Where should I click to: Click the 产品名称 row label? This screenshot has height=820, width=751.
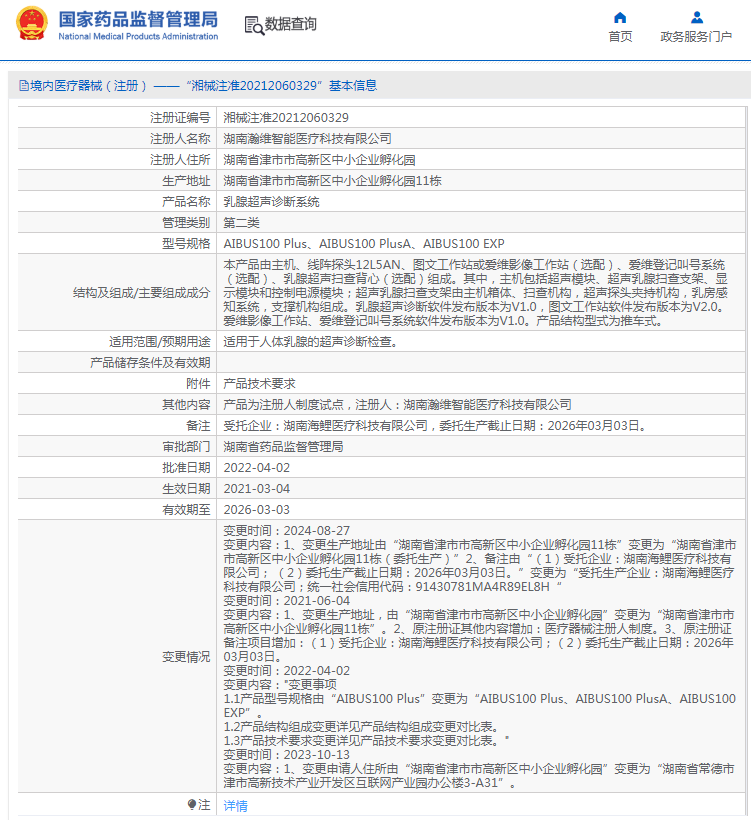point(186,201)
